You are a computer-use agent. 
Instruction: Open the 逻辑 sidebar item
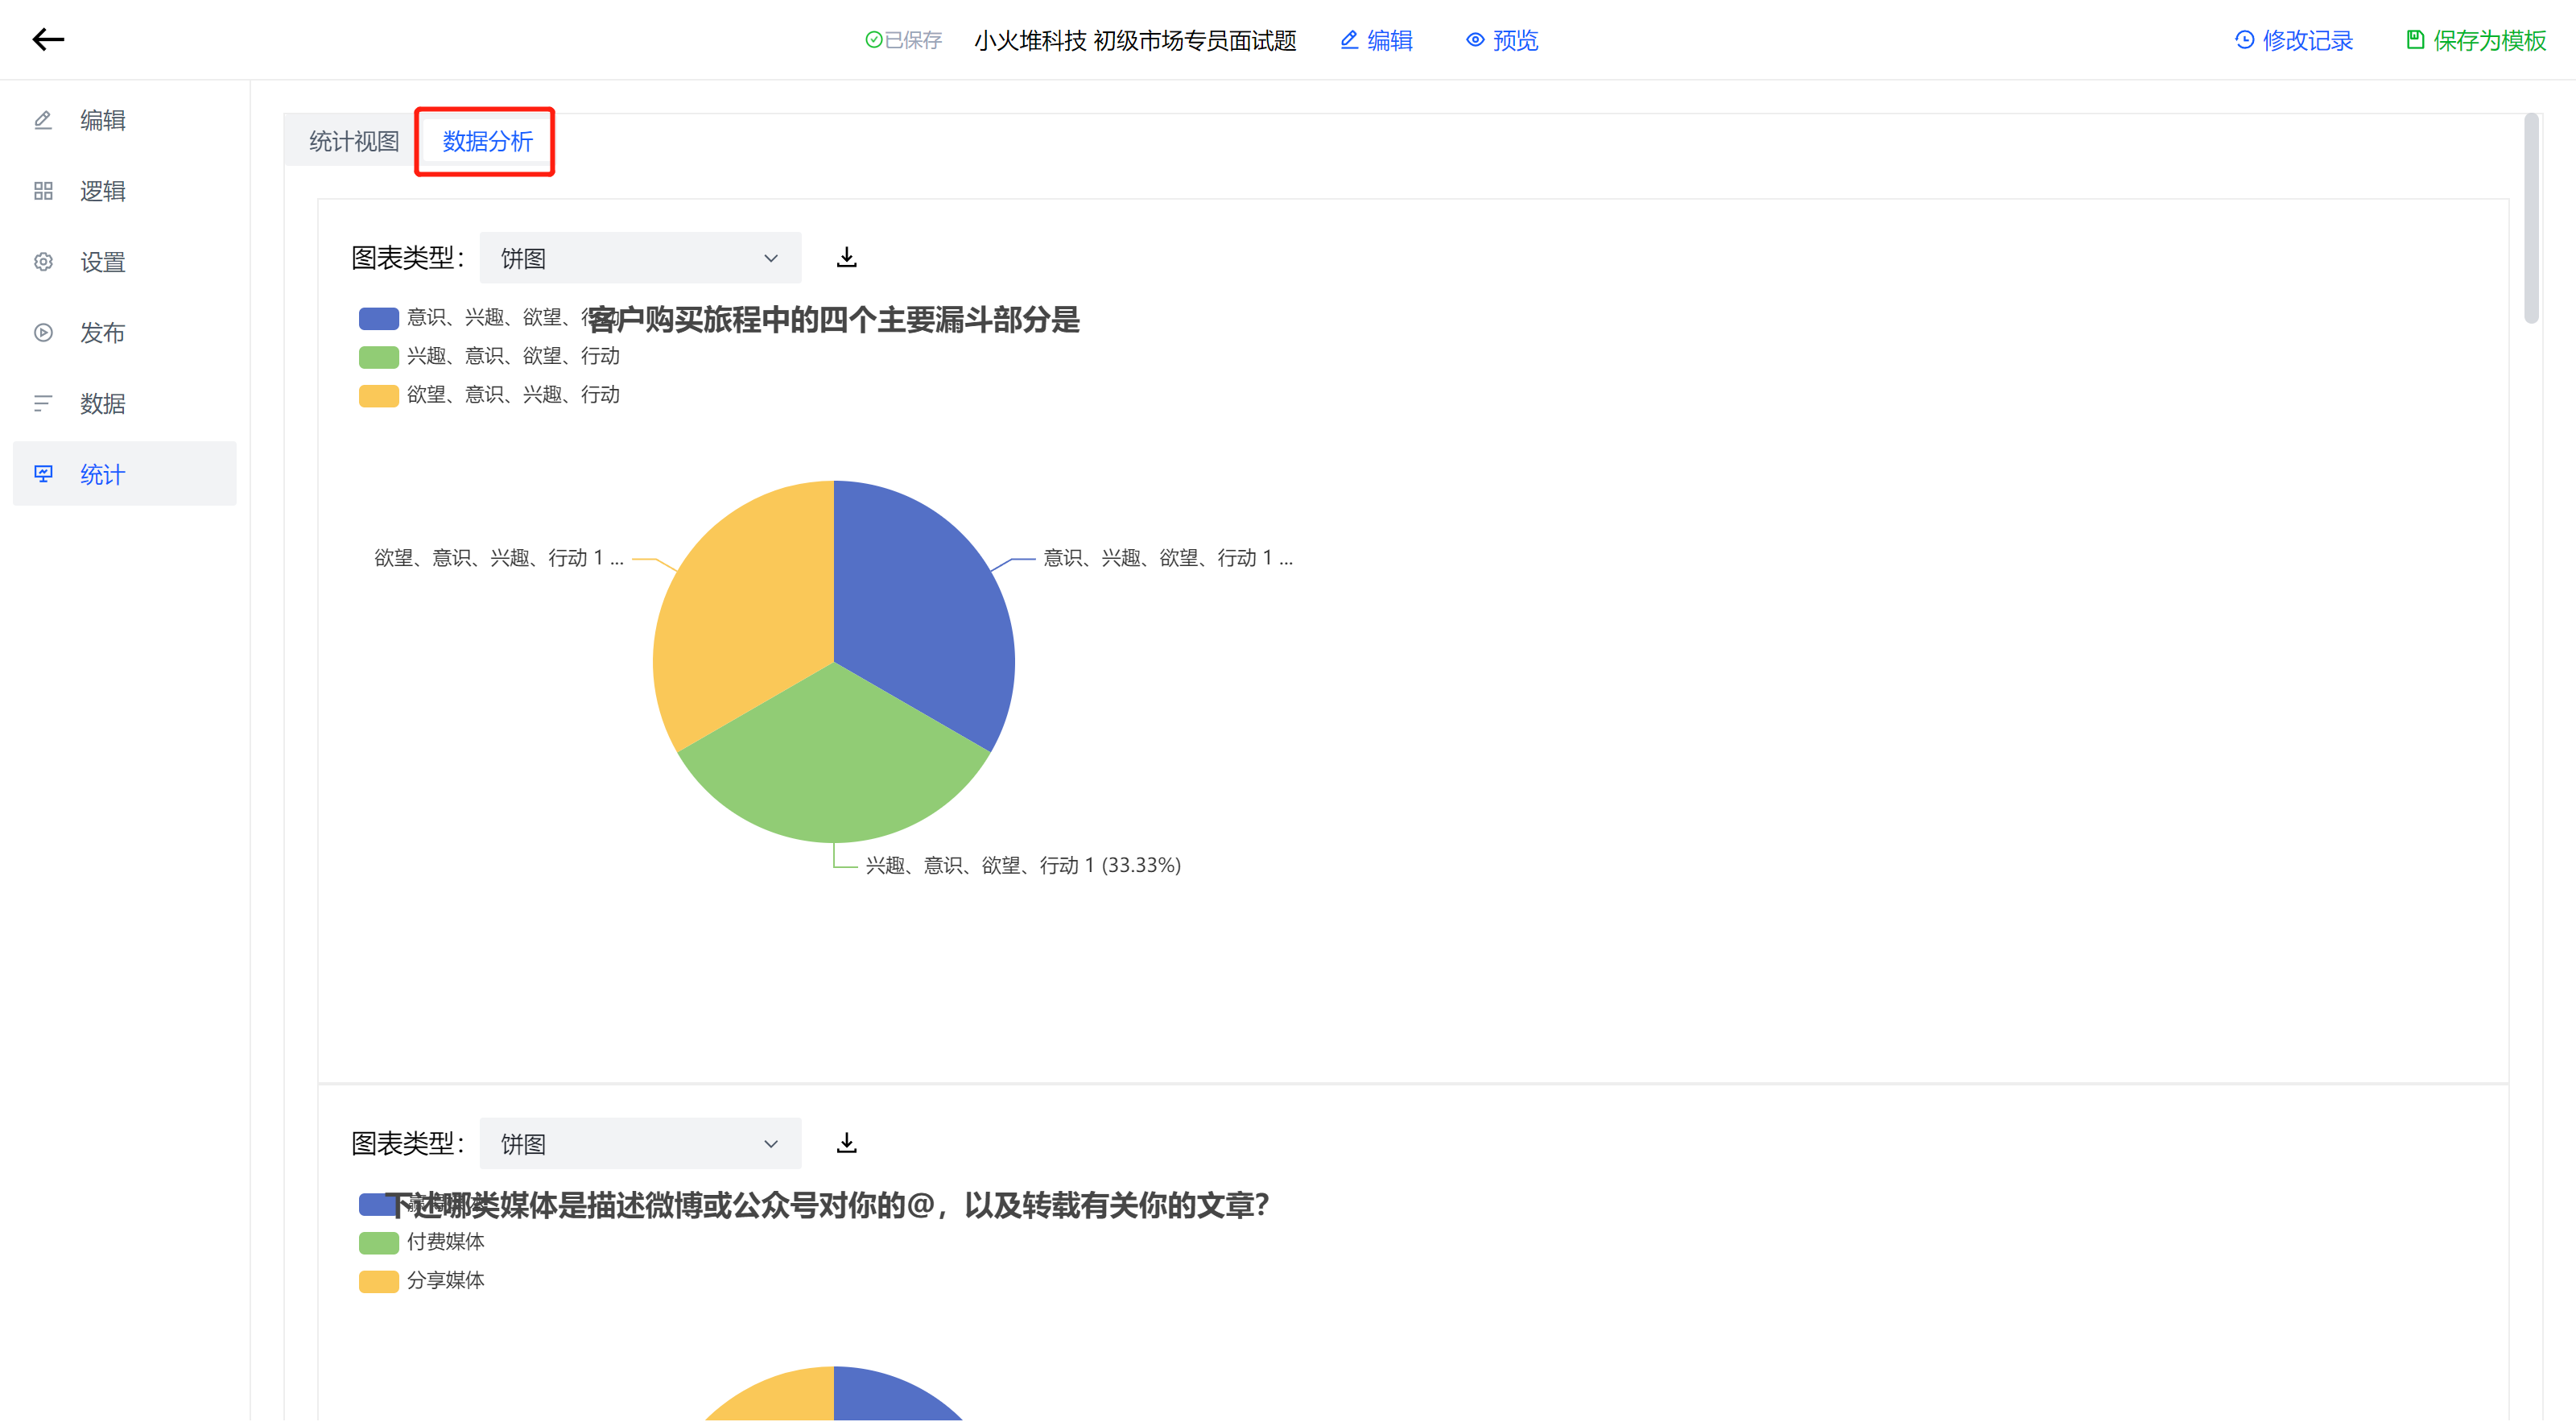(102, 191)
